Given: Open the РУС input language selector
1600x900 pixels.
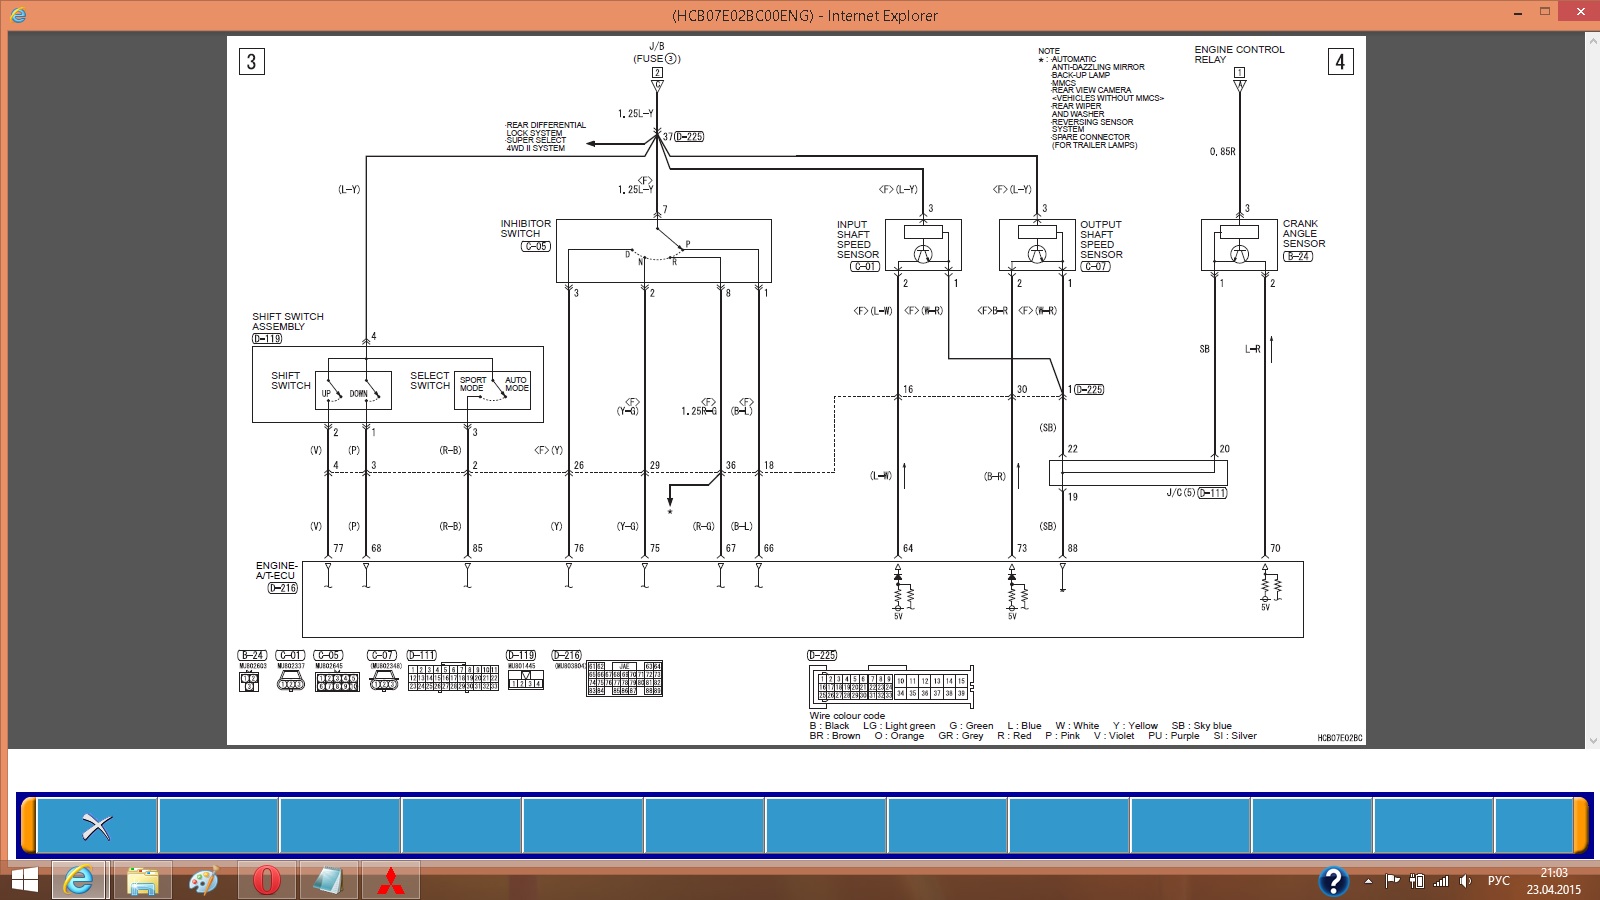Looking at the screenshot, I should 1498,881.
